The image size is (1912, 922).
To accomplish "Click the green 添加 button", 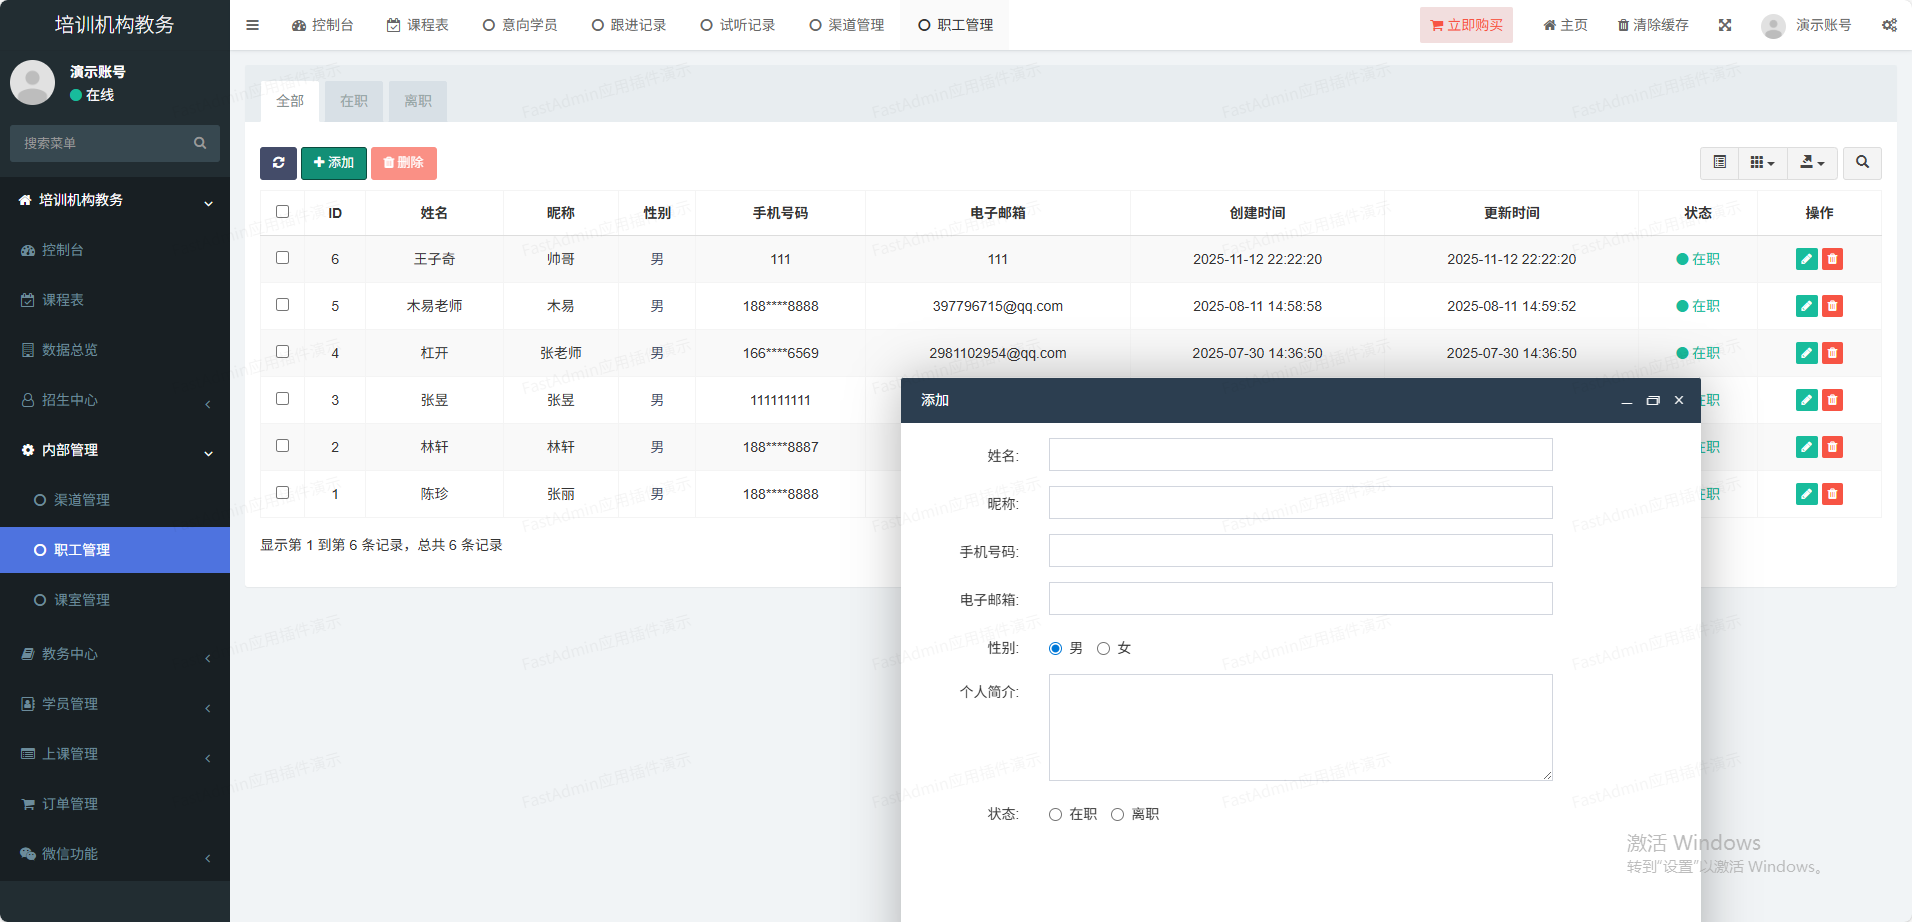I will (x=334, y=163).
